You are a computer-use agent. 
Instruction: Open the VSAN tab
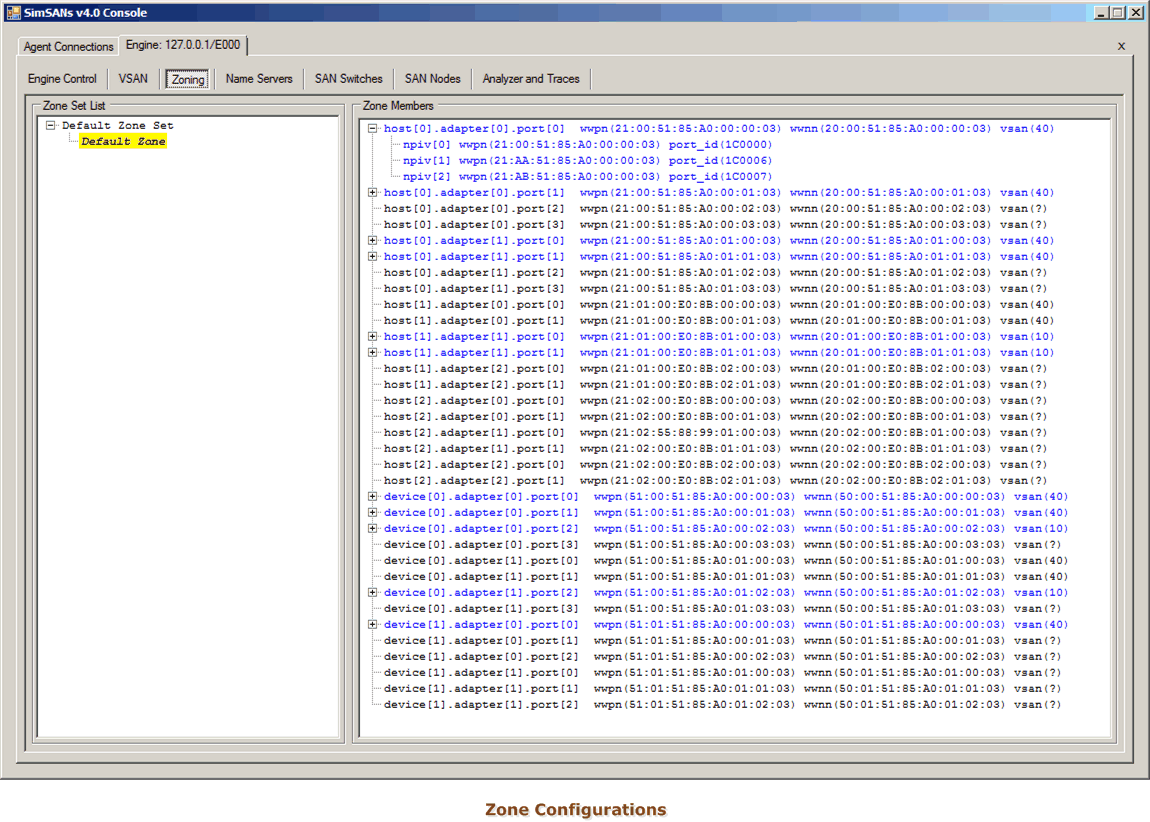133,79
